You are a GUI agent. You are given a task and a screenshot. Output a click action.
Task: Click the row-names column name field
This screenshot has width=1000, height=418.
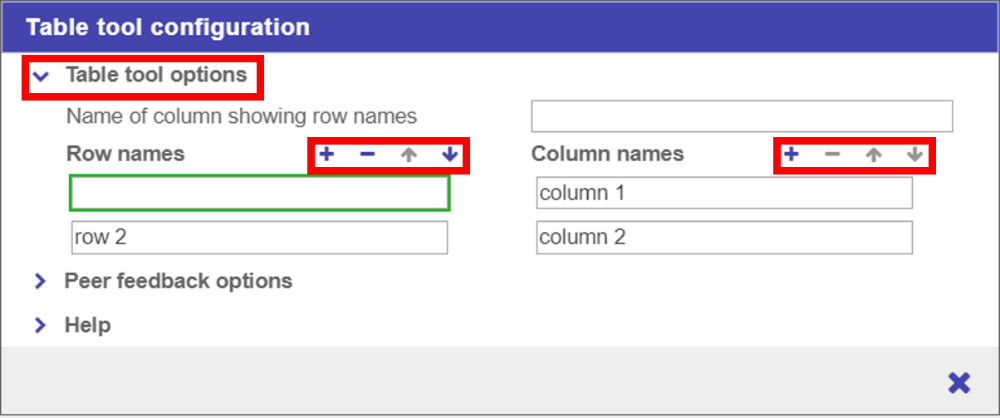[741, 116]
